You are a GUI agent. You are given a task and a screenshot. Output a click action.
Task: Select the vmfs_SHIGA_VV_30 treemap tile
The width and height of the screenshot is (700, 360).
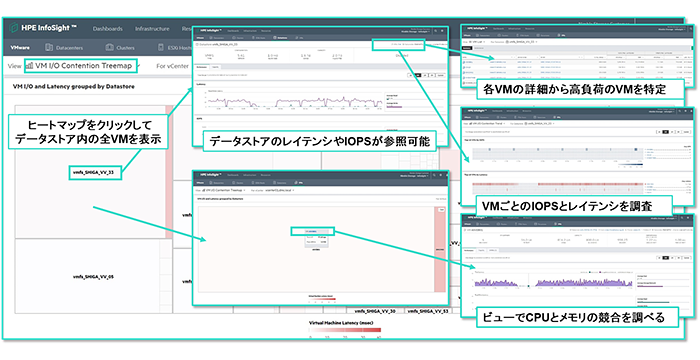(x=375, y=310)
